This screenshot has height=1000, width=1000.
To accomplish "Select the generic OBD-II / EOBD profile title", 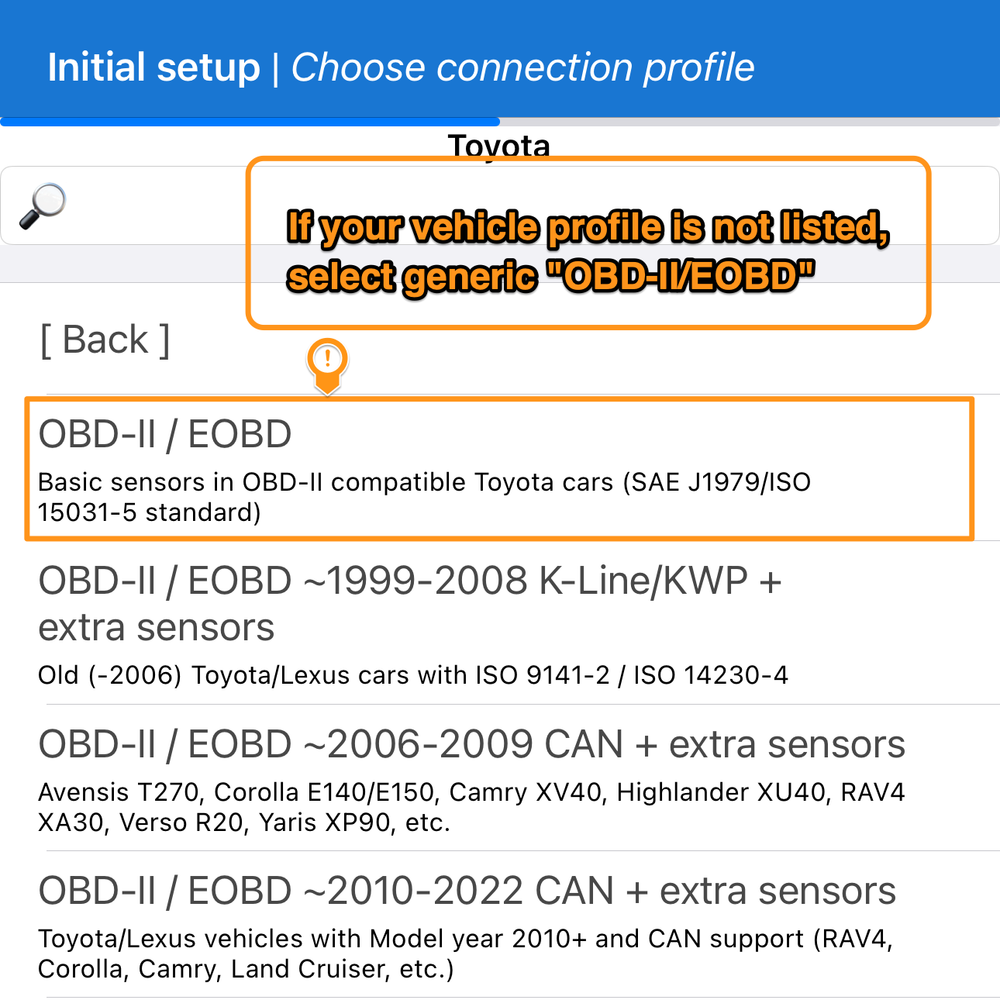I will (165, 434).
